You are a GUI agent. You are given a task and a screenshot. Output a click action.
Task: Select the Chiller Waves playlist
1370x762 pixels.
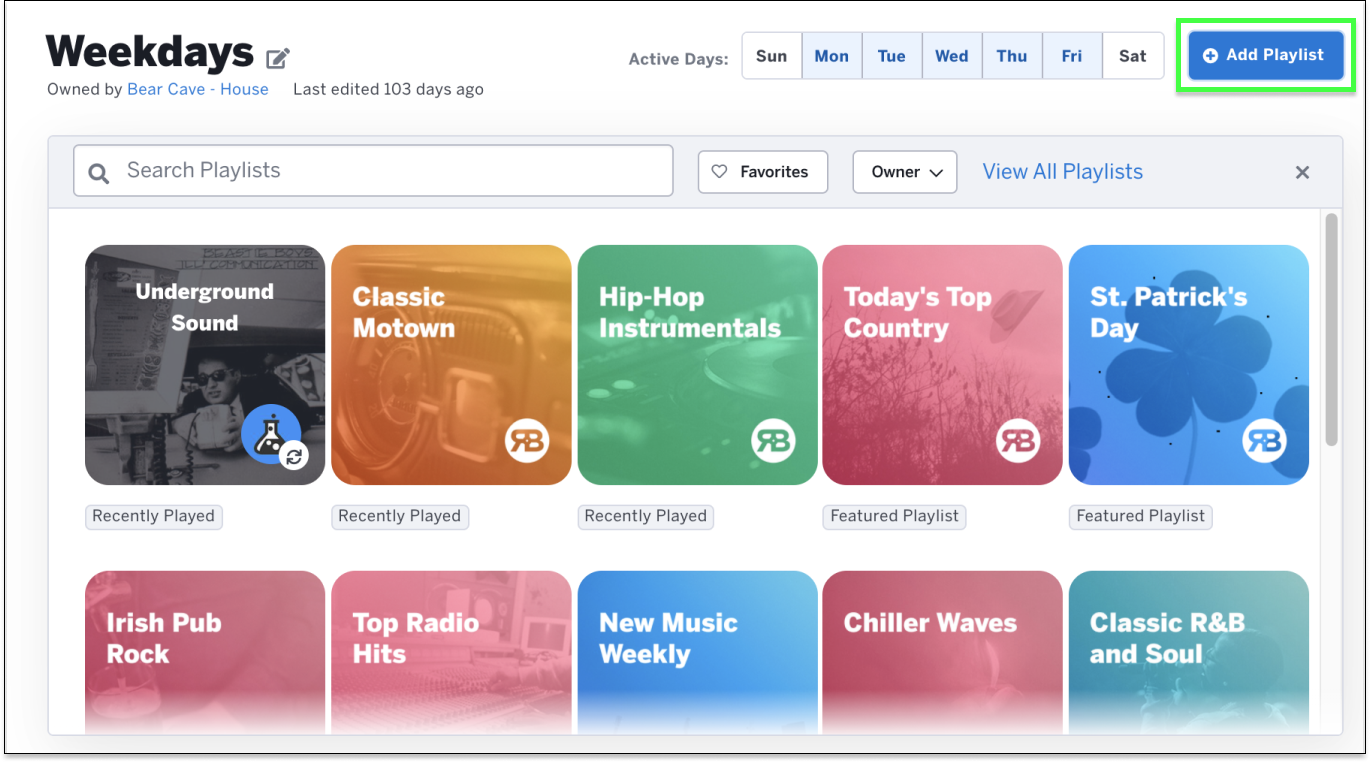point(942,652)
